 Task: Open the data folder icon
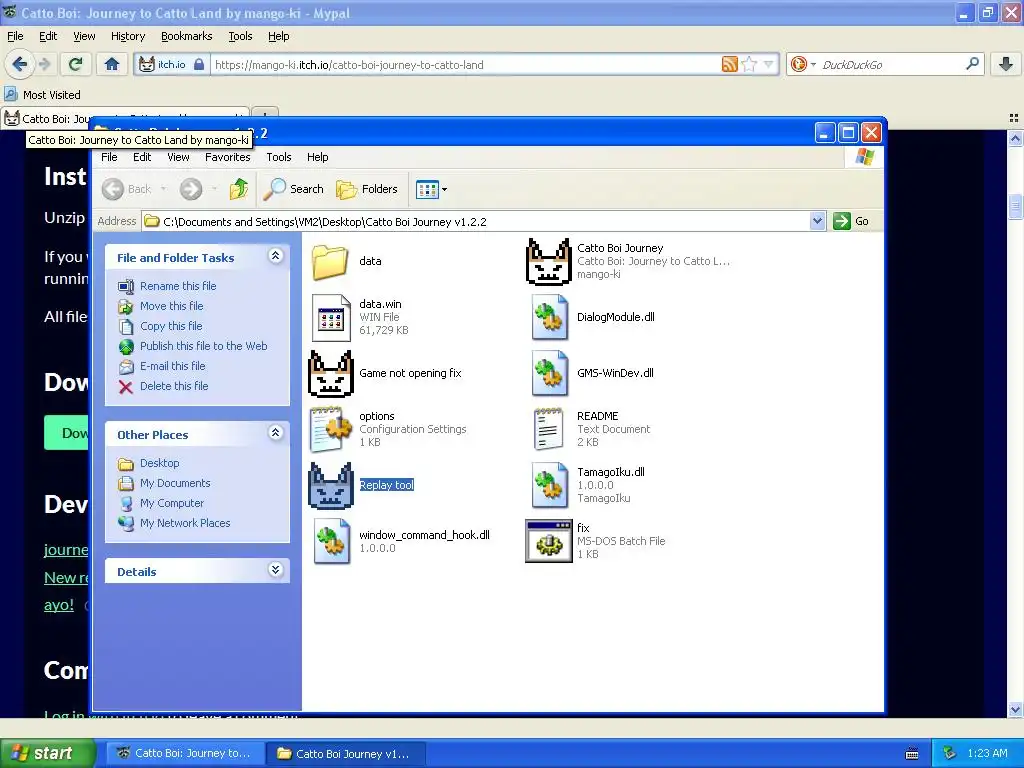click(x=330, y=261)
